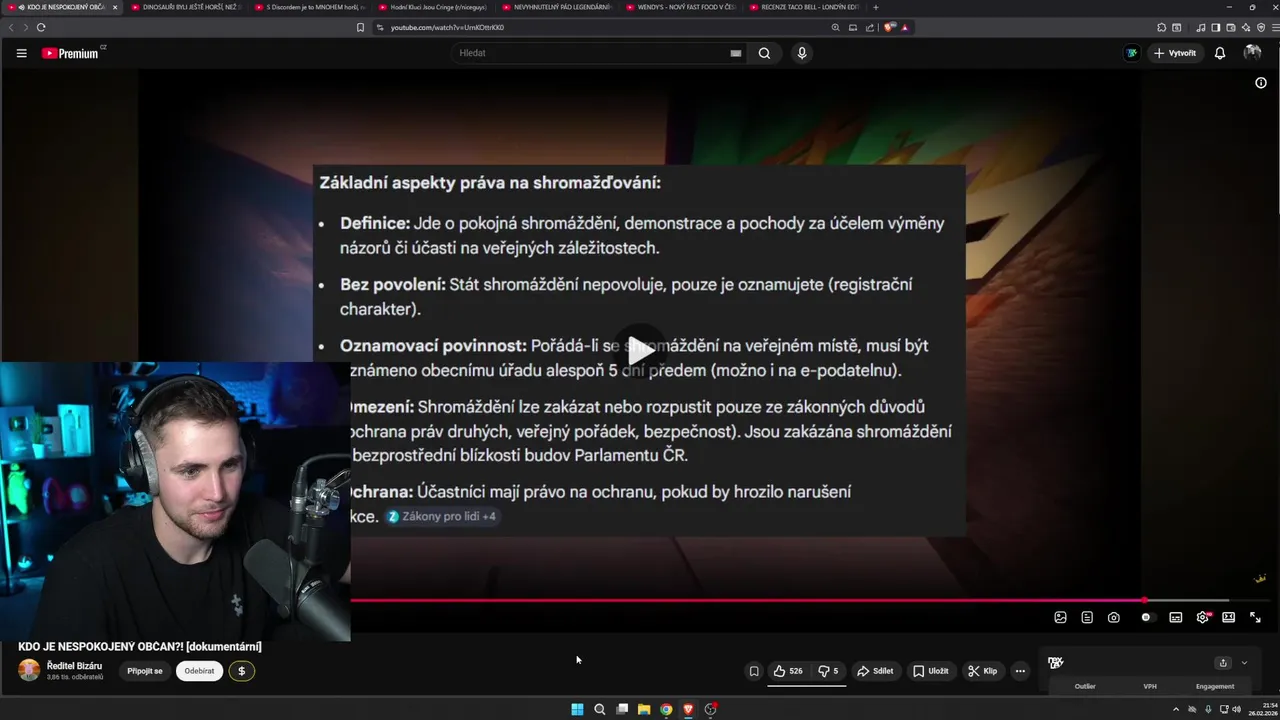The width and height of the screenshot is (1280, 720).
Task: Click the browser back arrow
Action: click(11, 27)
